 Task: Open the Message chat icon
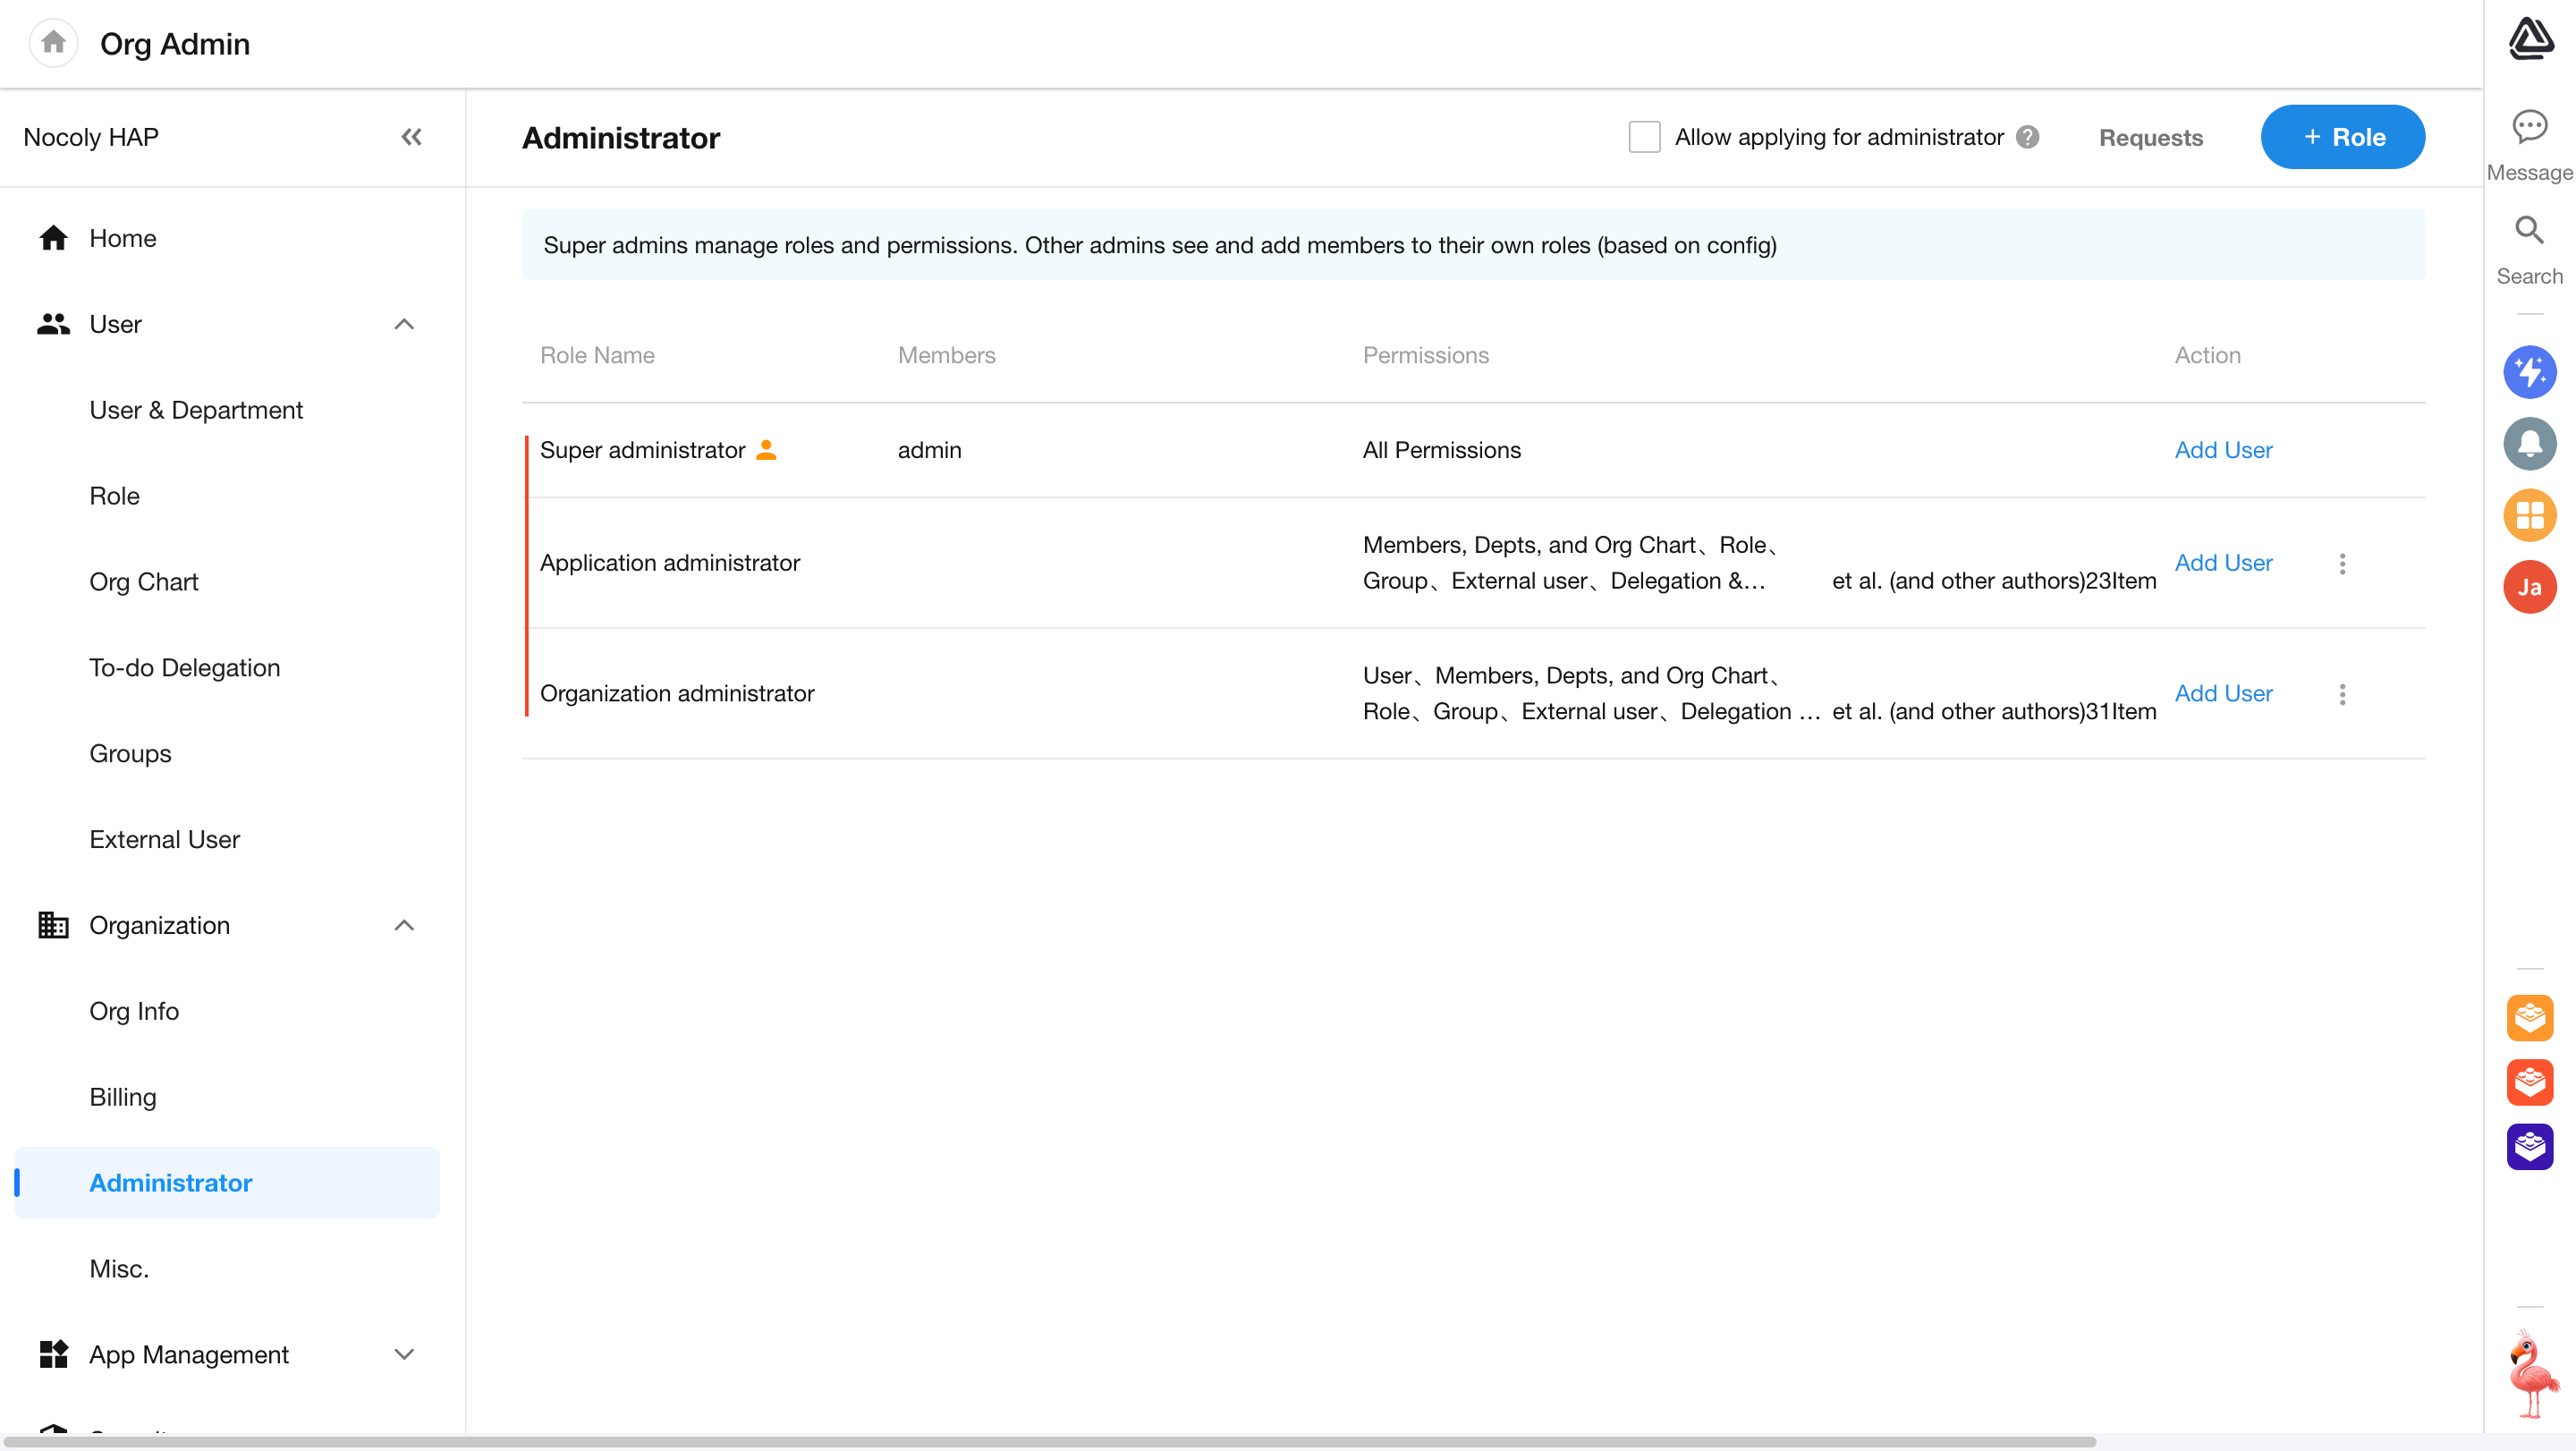(x=2529, y=128)
